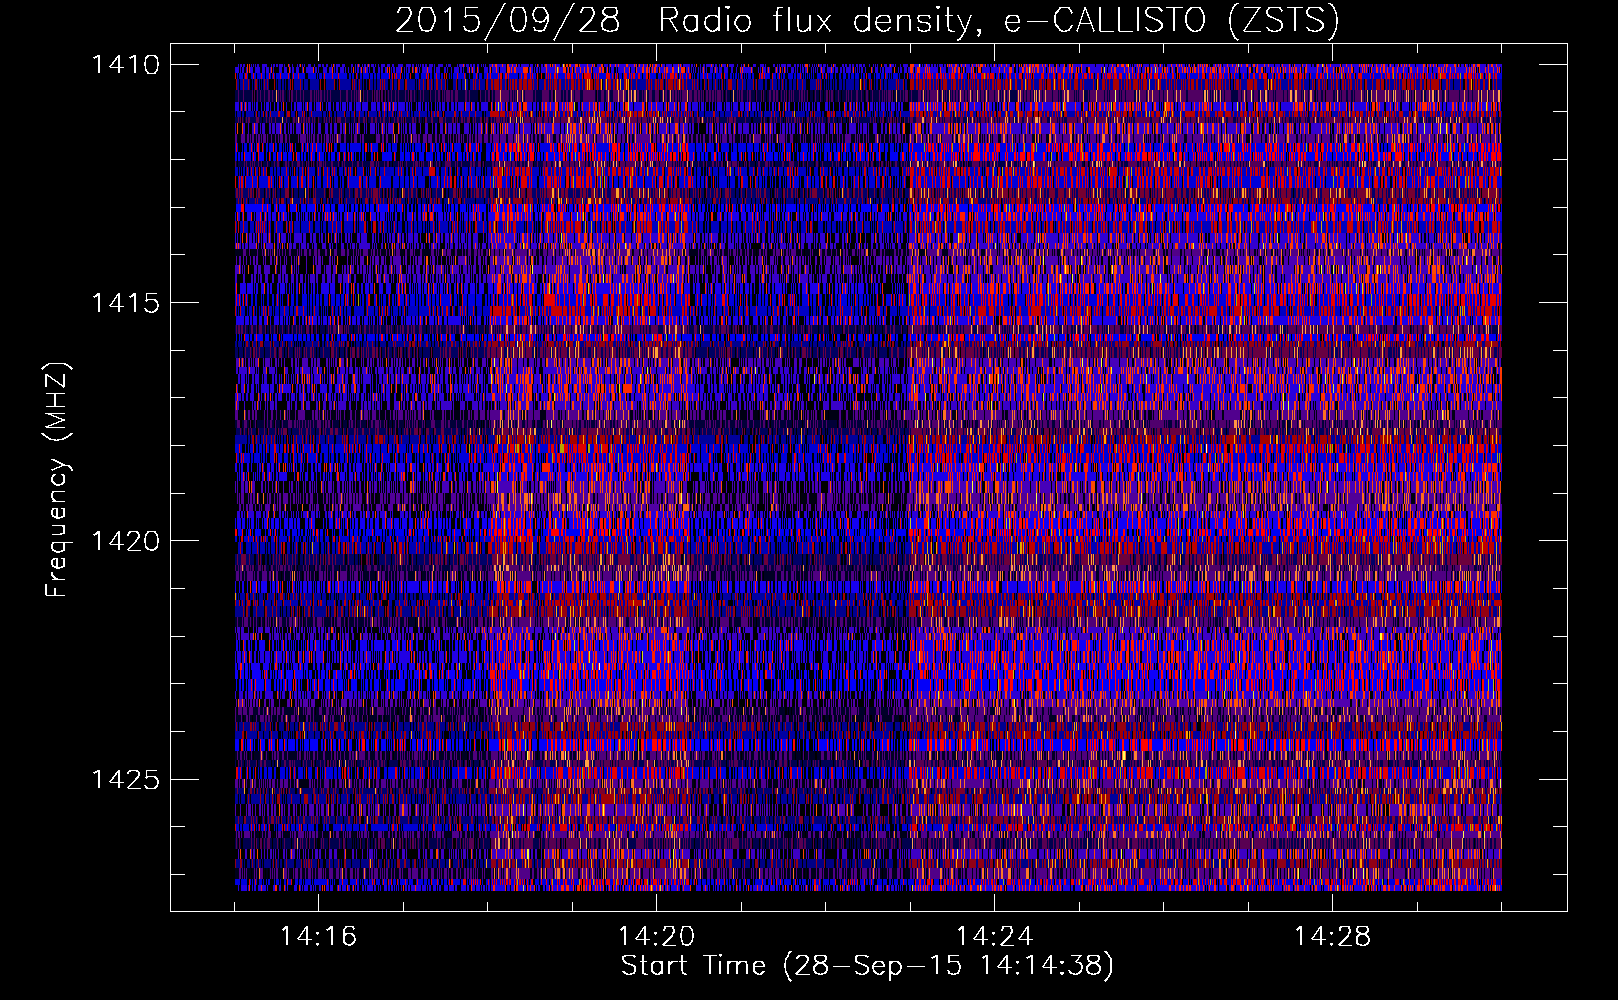The height and width of the screenshot is (1000, 1618).
Task: Click the 'Frequency (MHZ)' axis label
Action: pyautogui.click(x=57, y=479)
